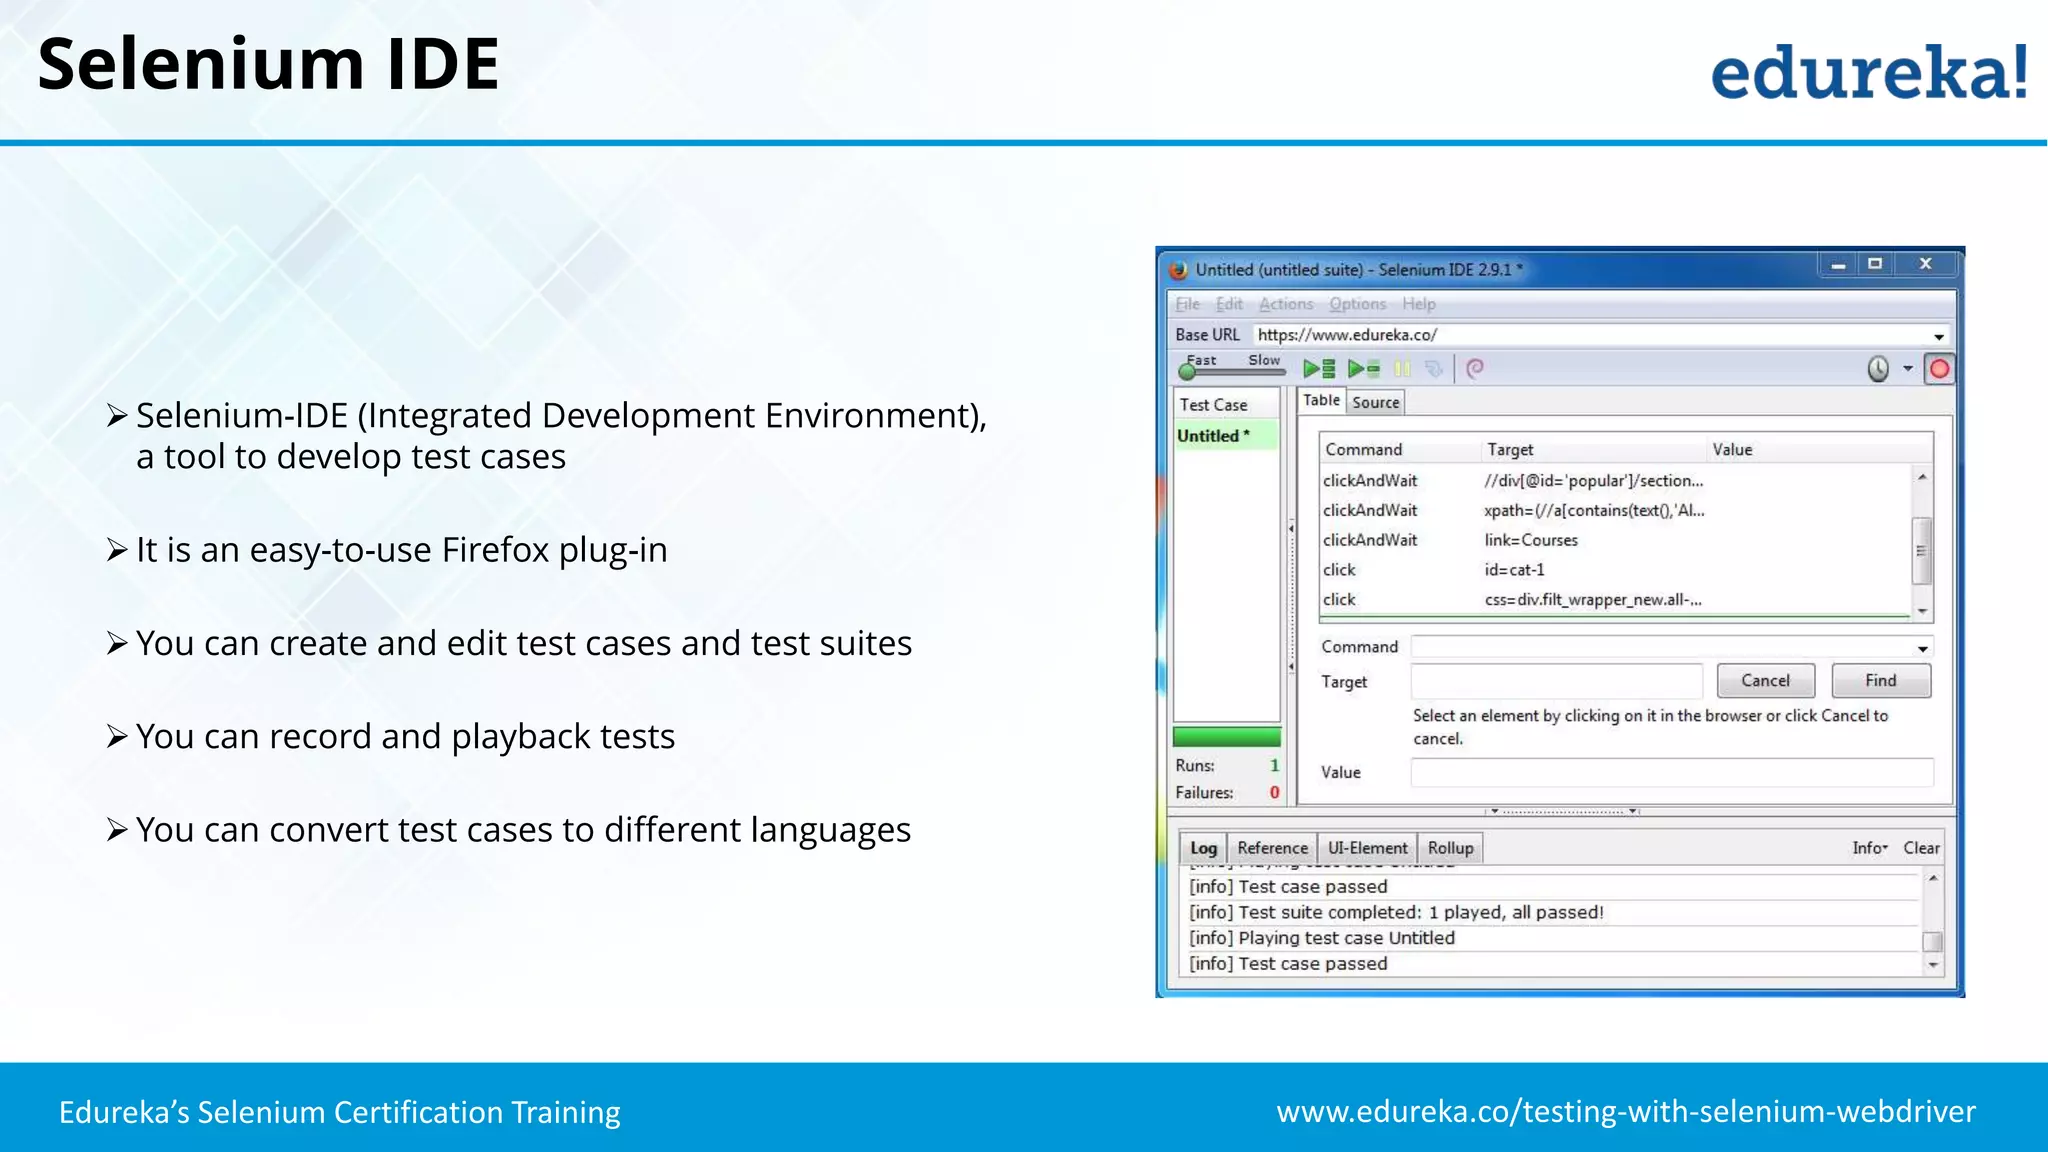Toggle the red Record button
The image size is (2048, 1152).
(x=1939, y=369)
